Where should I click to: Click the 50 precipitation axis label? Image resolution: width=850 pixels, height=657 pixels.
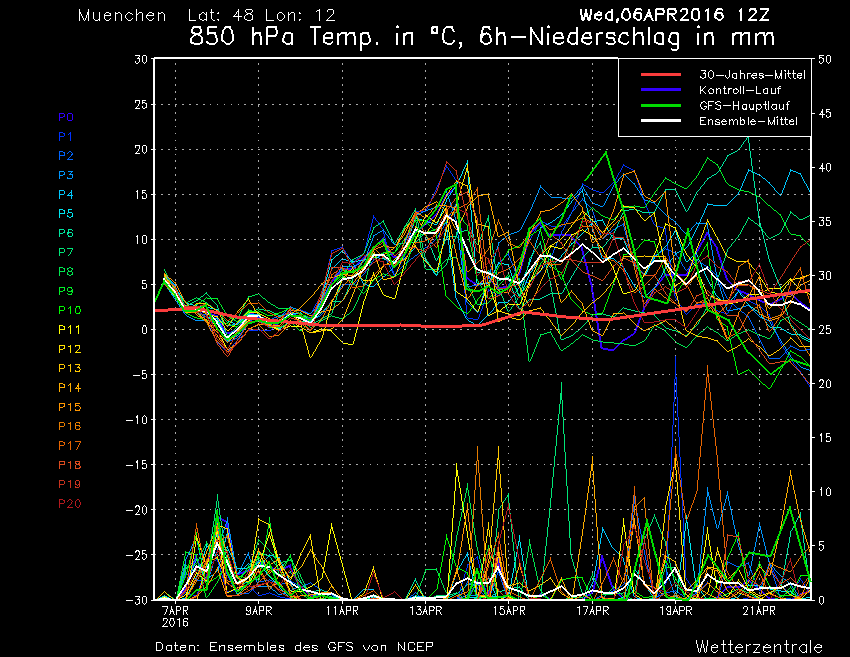pyautogui.click(x=825, y=60)
